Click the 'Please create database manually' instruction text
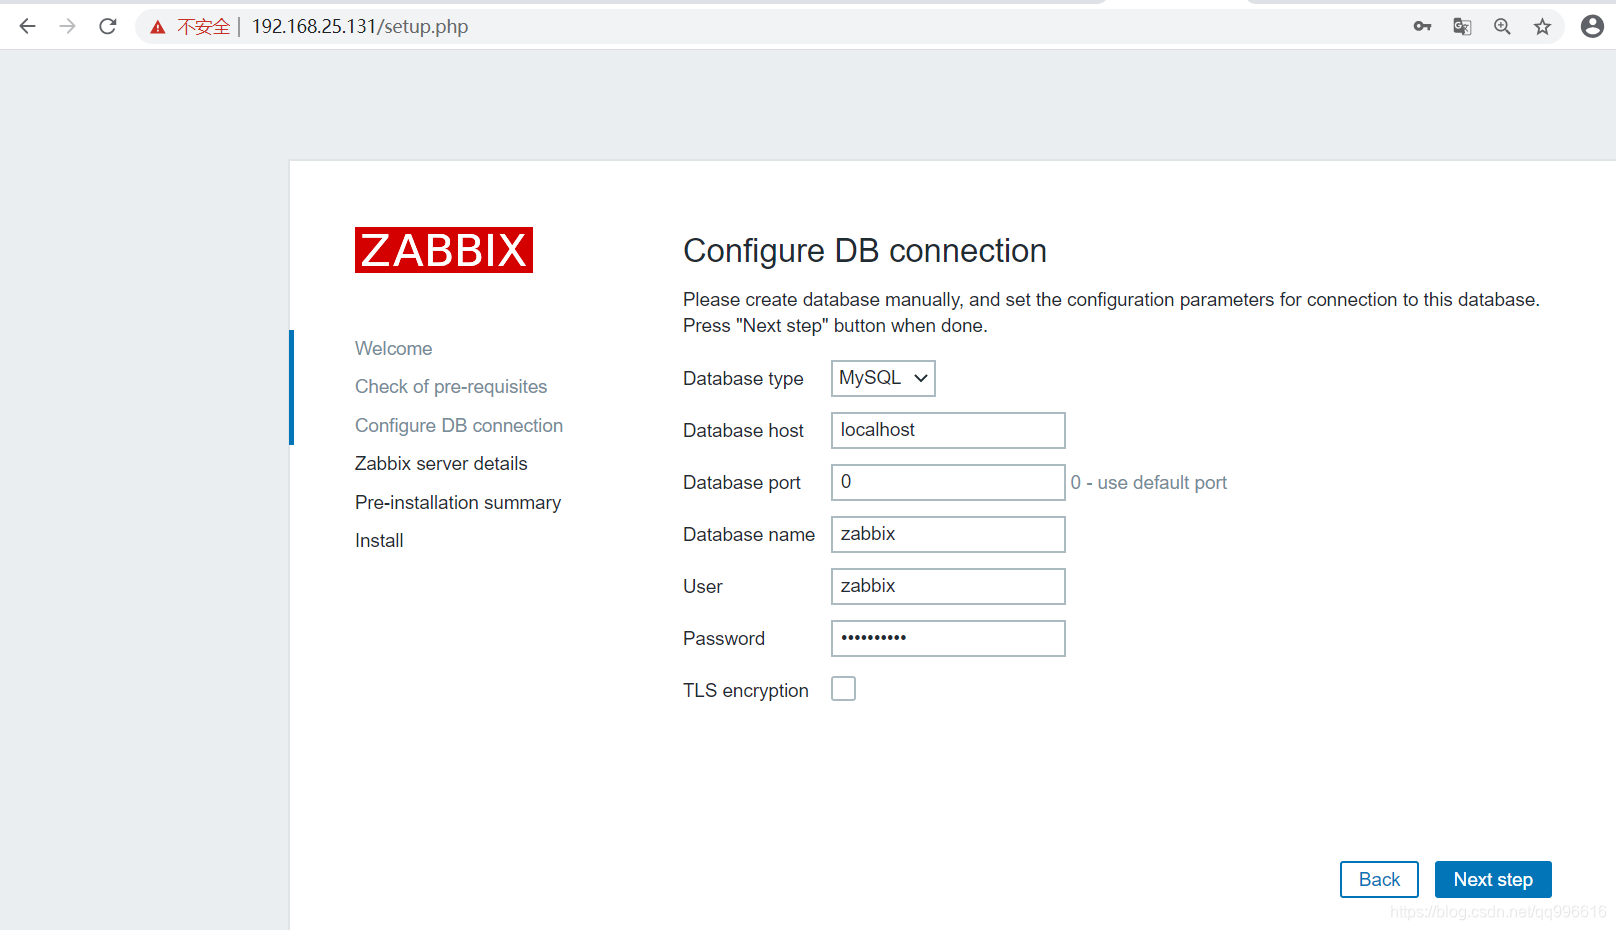Image resolution: width=1616 pixels, height=930 pixels. click(x=1111, y=312)
